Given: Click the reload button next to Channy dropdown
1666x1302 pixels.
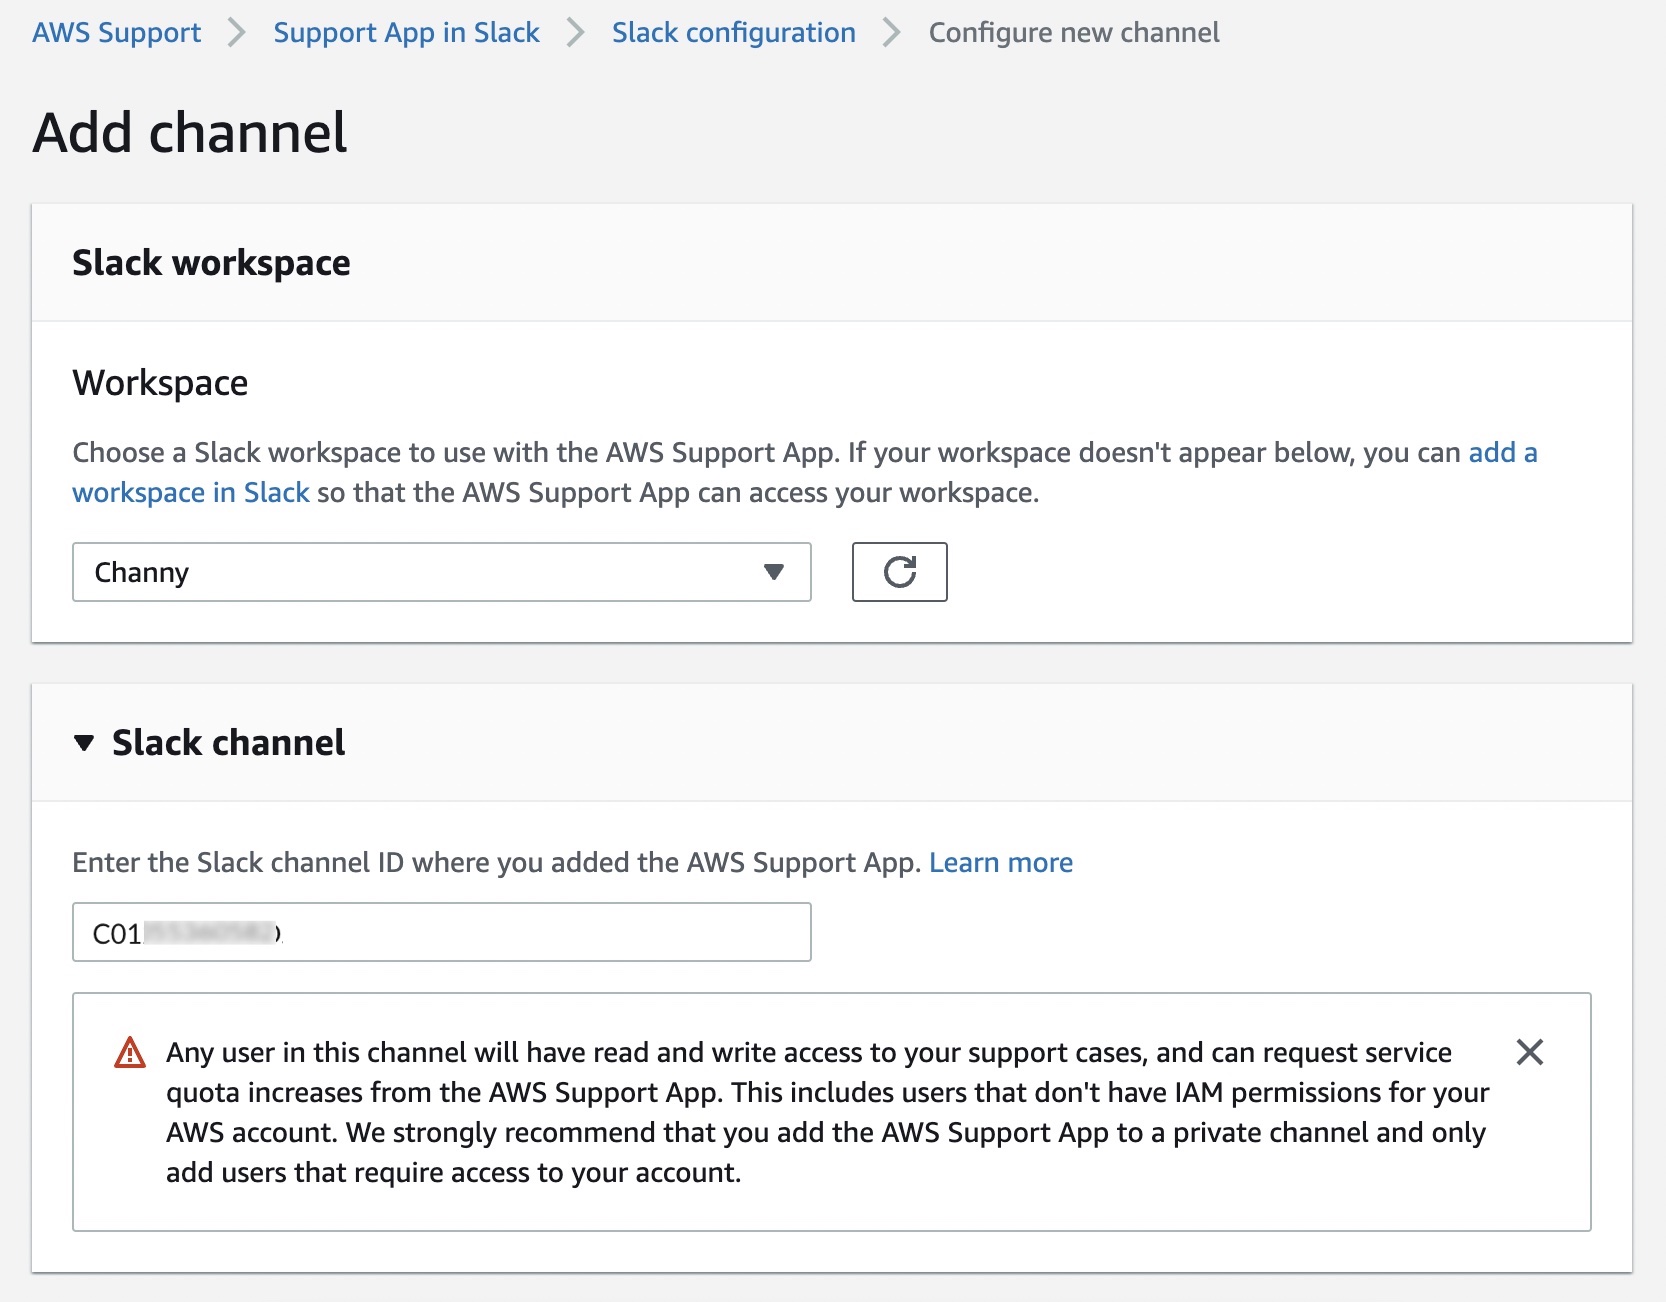Looking at the screenshot, I should coord(898,572).
